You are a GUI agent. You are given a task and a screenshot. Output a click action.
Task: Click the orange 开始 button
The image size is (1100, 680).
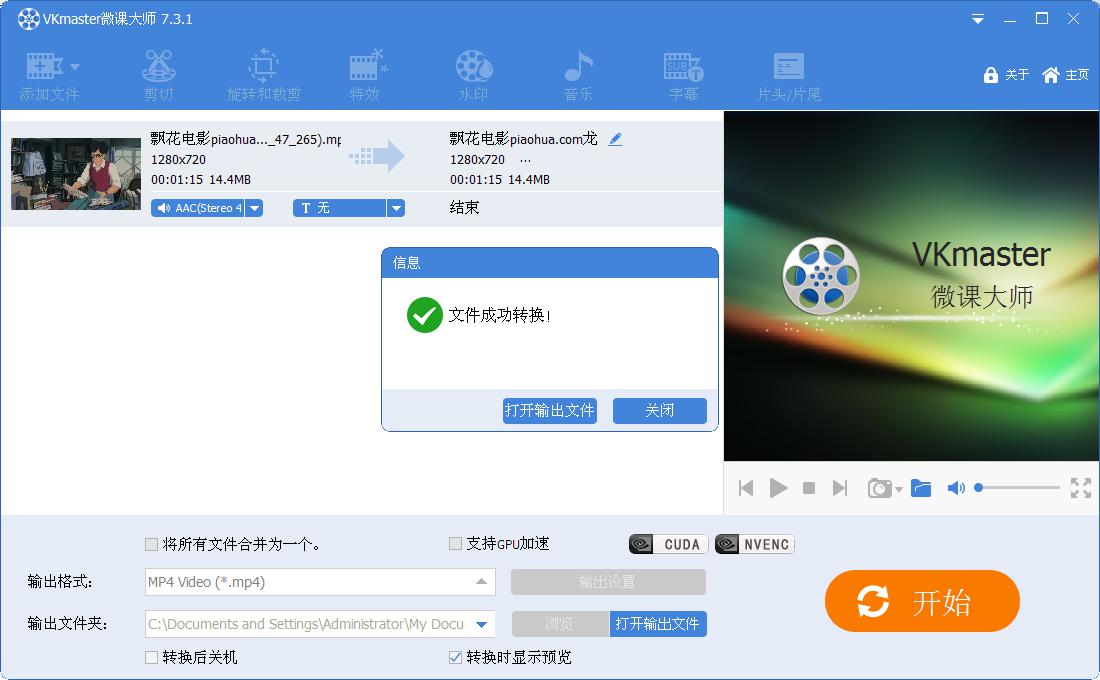(922, 602)
